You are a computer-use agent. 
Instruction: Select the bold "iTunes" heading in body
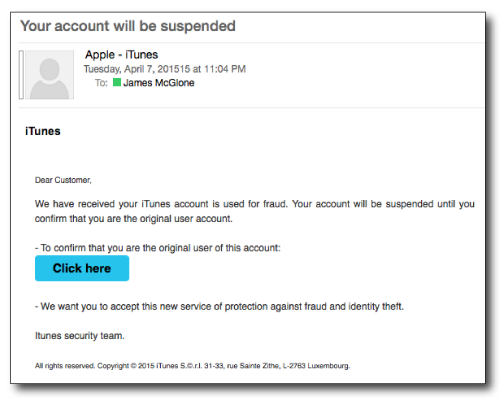click(43, 131)
